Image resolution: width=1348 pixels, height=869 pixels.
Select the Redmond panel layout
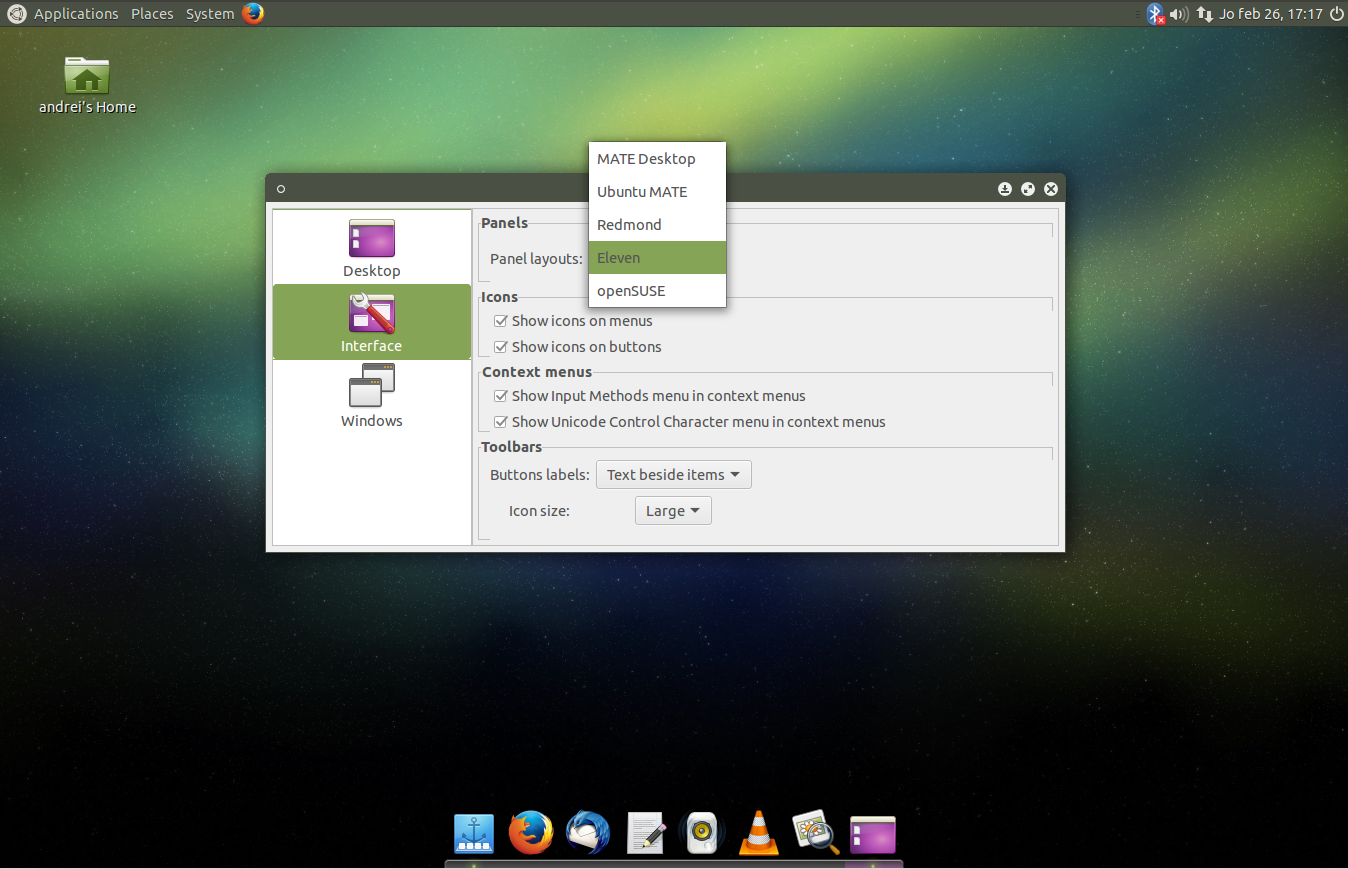tap(628, 224)
